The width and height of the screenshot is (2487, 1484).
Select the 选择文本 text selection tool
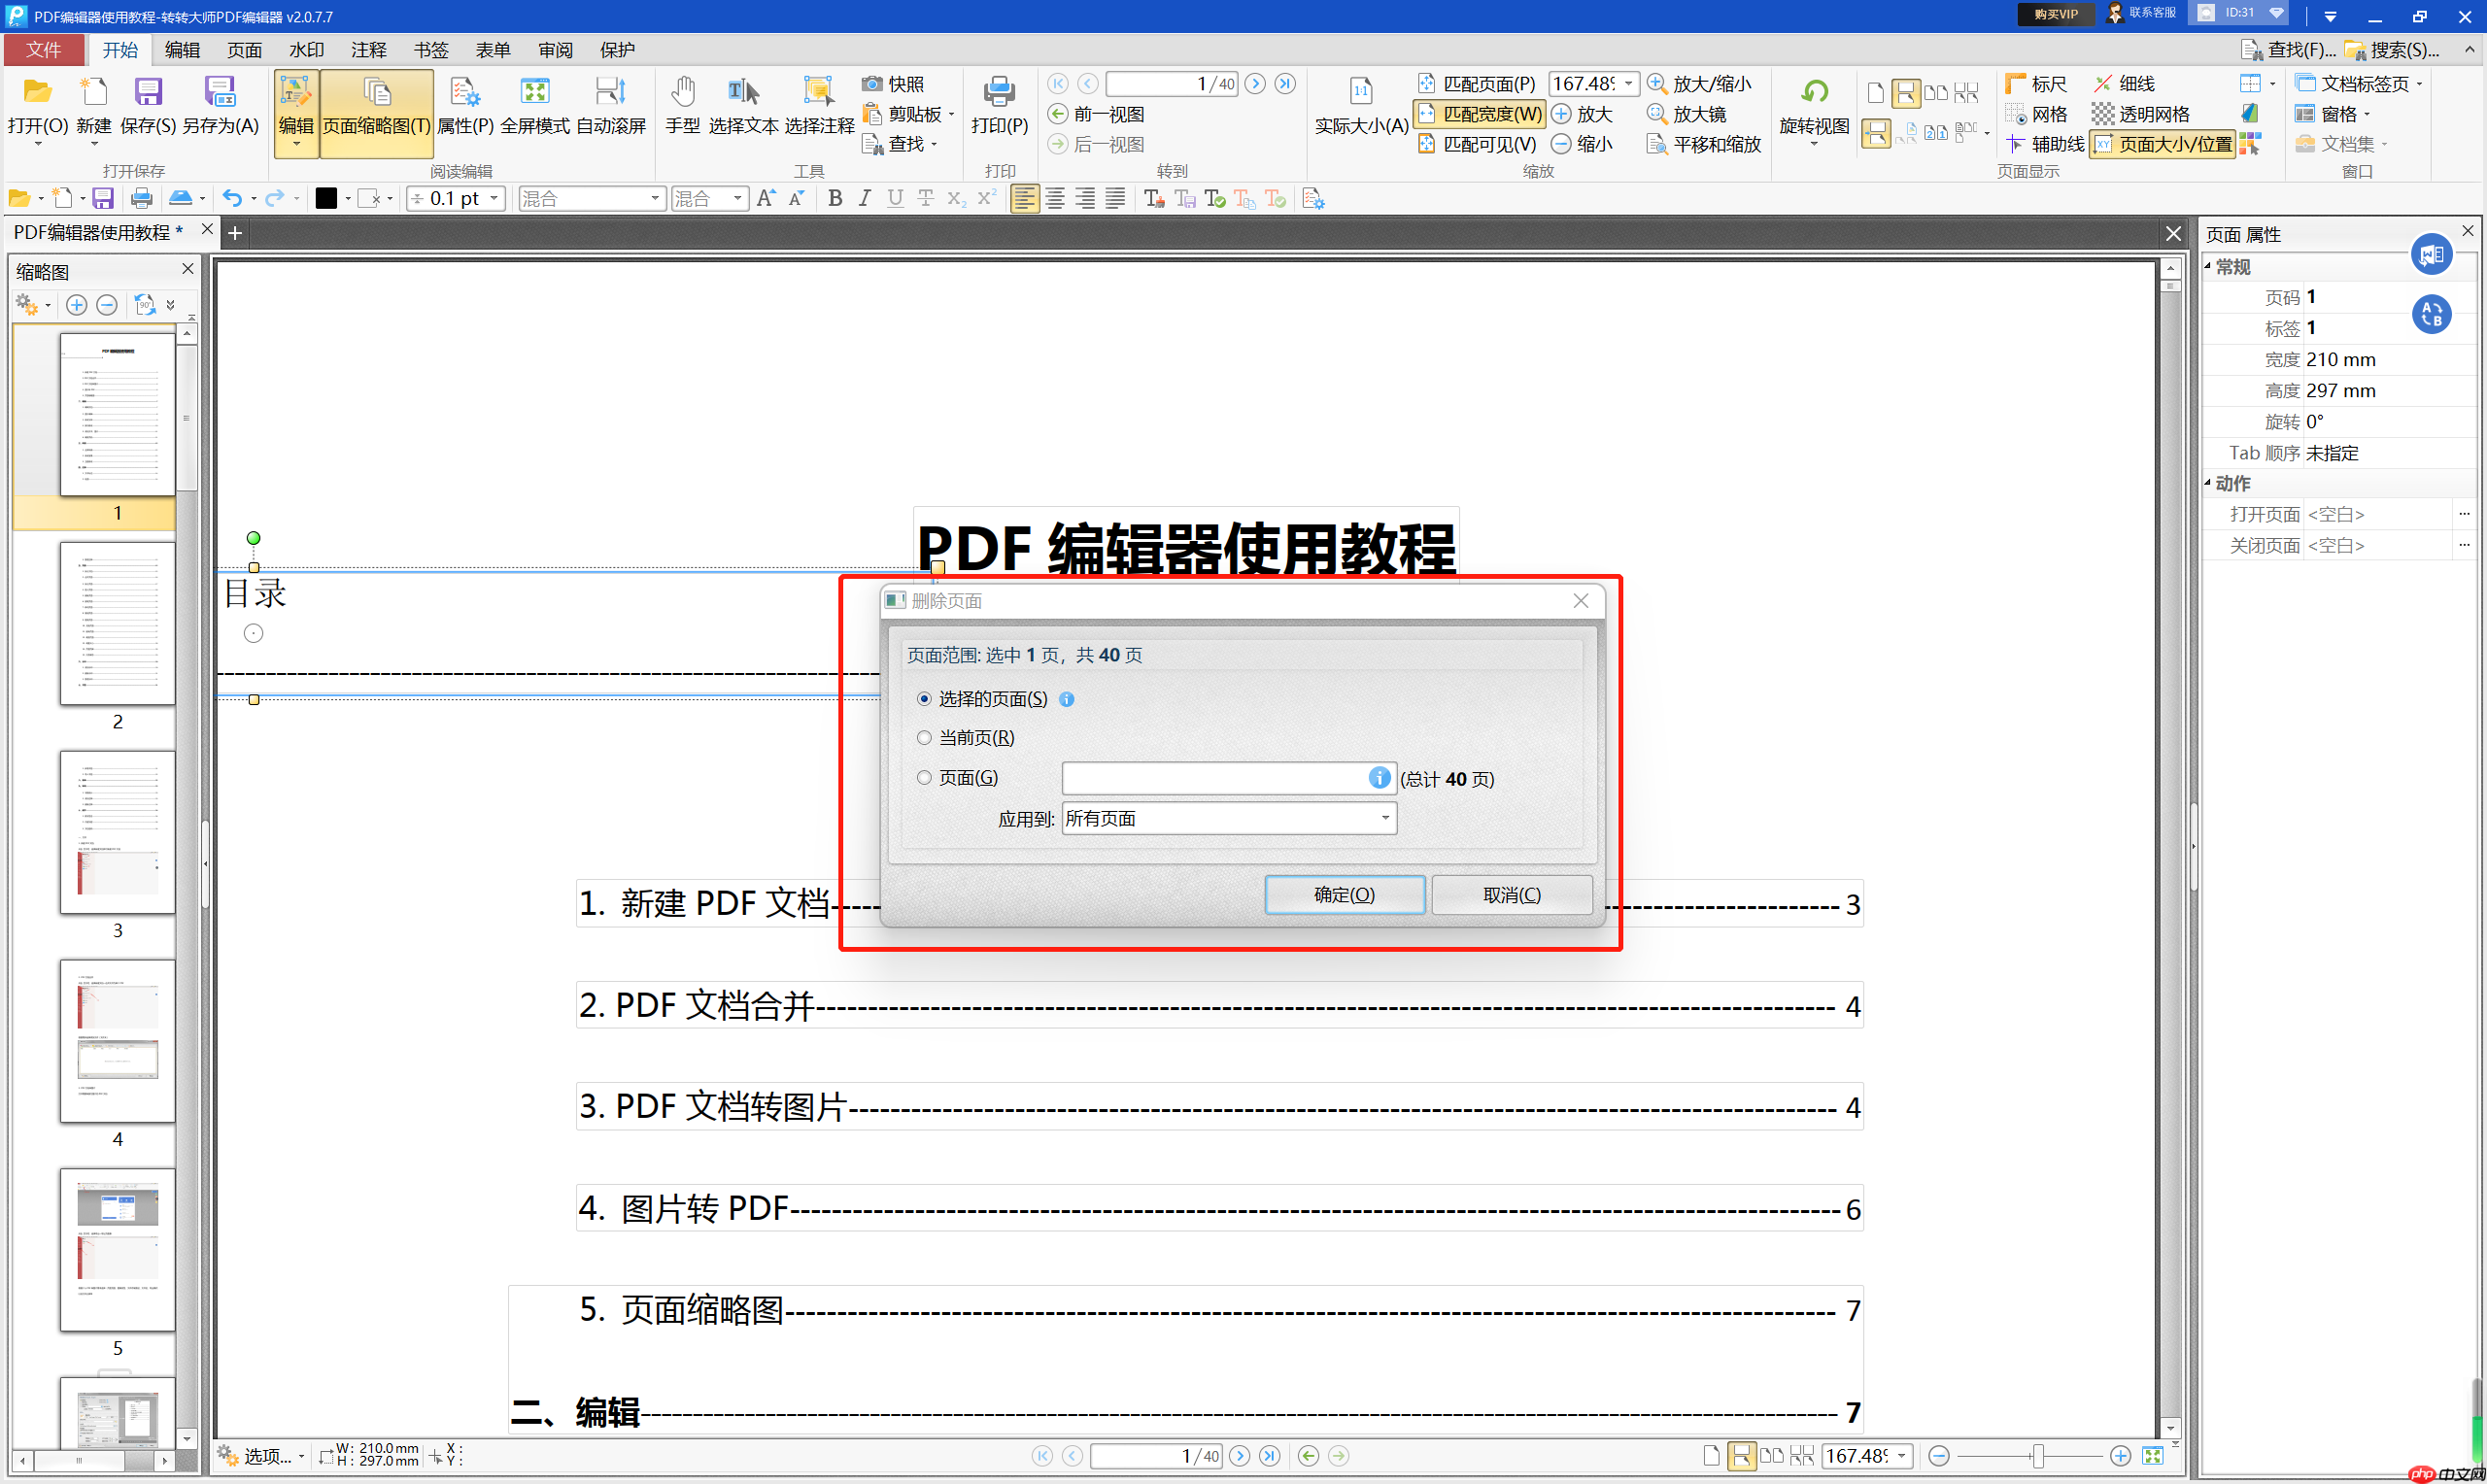(x=743, y=103)
